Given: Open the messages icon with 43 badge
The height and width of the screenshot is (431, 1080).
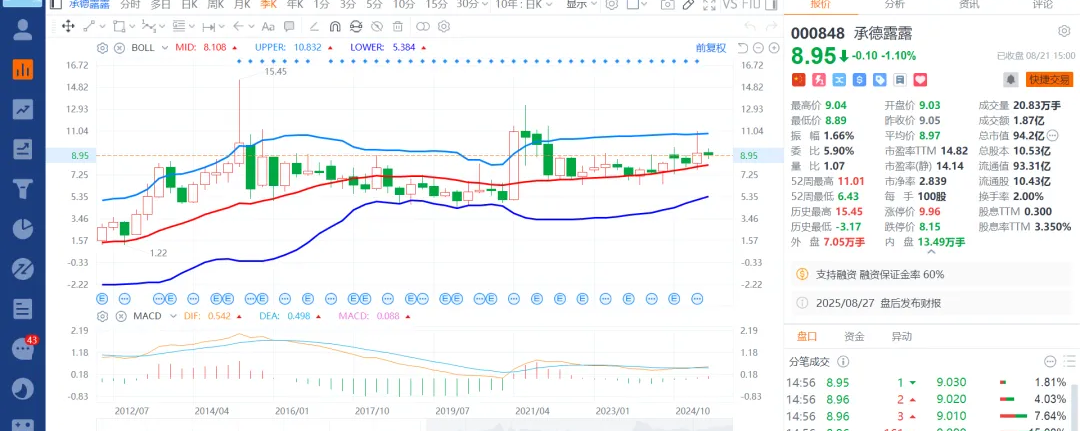Looking at the screenshot, I should pos(22,348).
